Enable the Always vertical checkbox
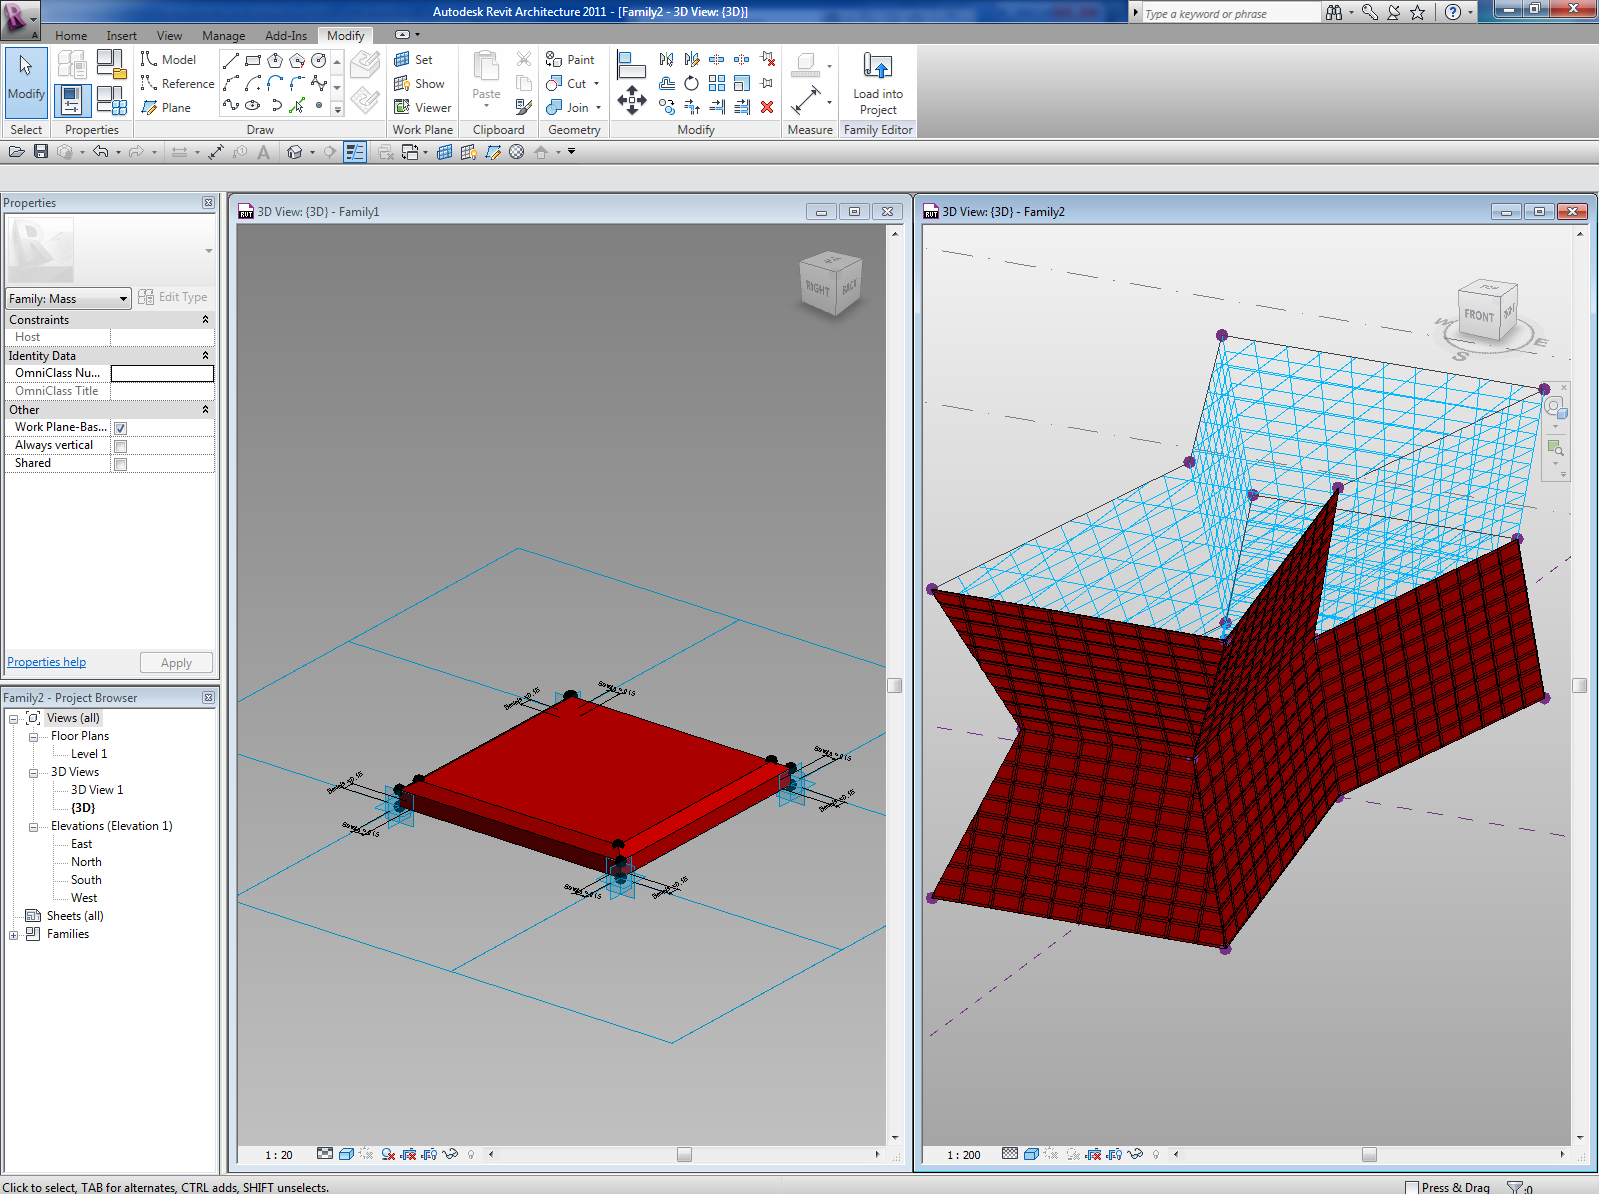1599x1194 pixels. (x=120, y=446)
